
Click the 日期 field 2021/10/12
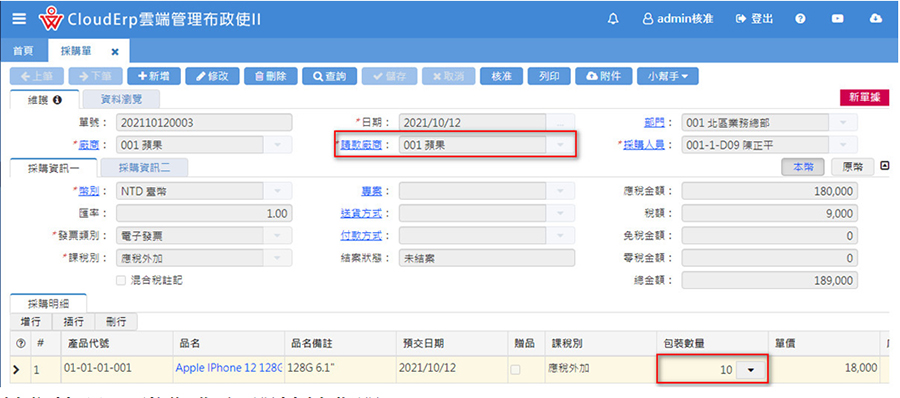click(x=472, y=122)
